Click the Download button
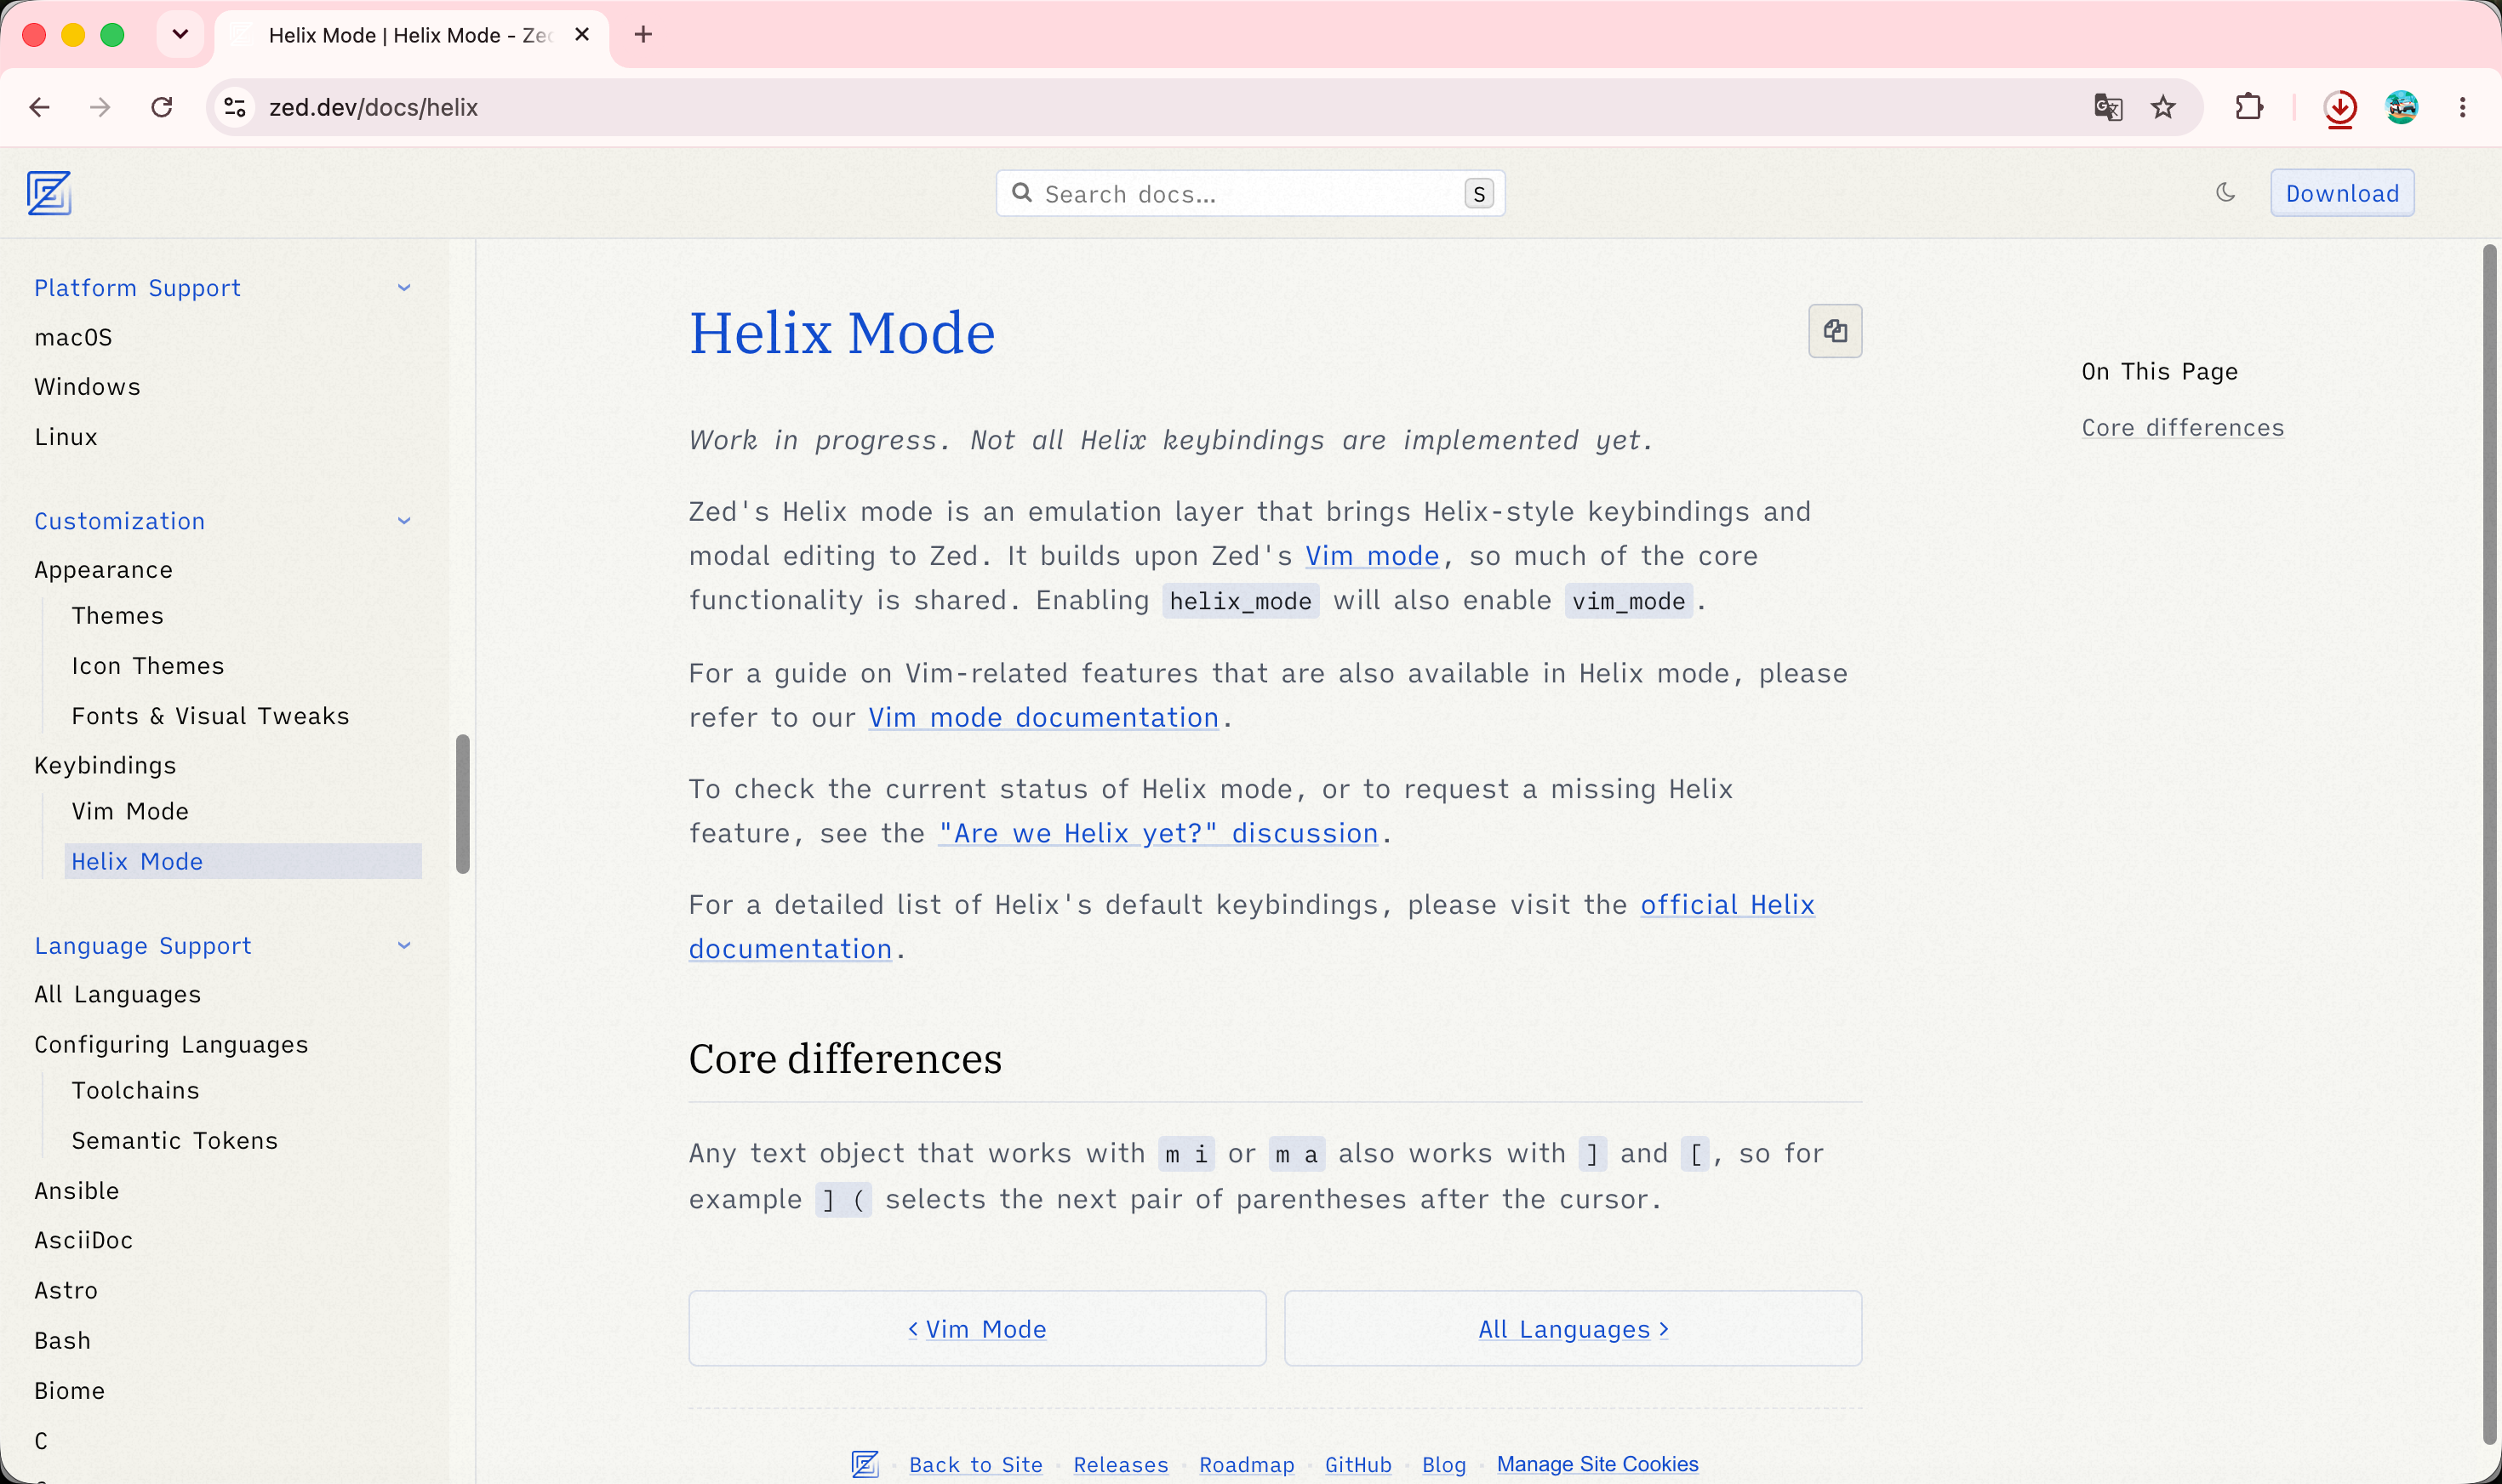 [2342, 193]
